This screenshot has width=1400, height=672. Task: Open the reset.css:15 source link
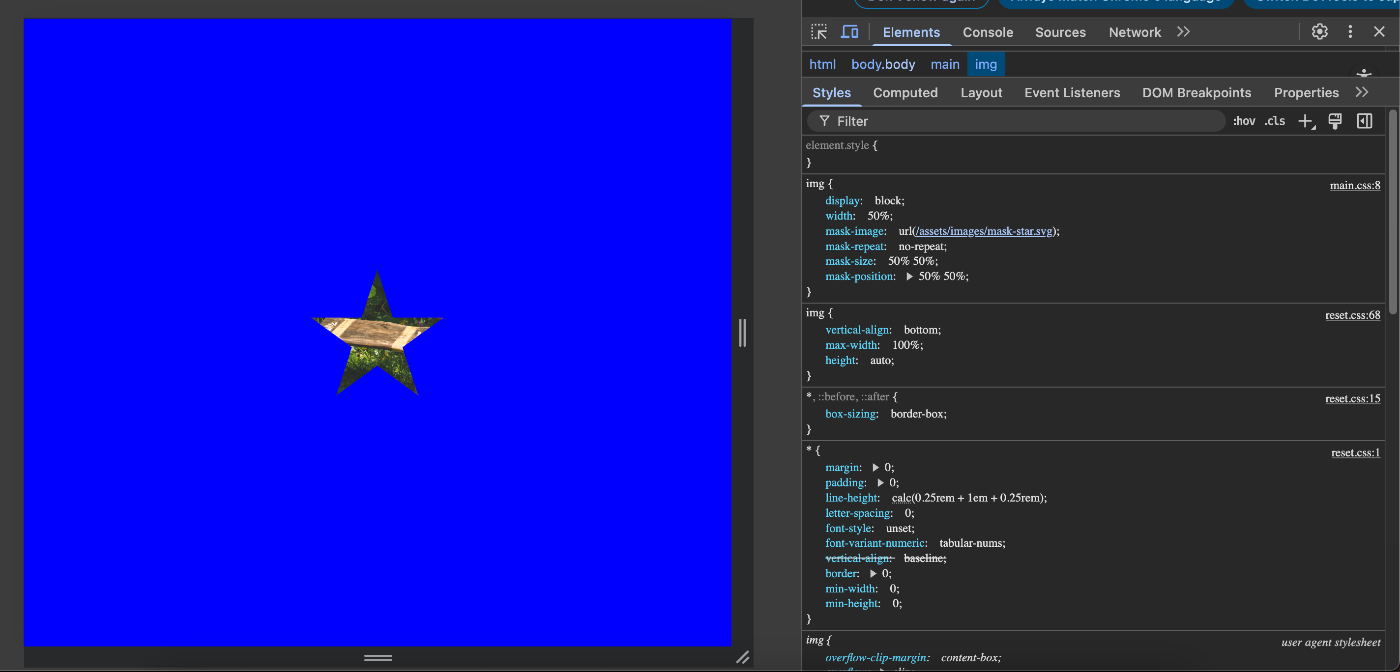(1353, 398)
